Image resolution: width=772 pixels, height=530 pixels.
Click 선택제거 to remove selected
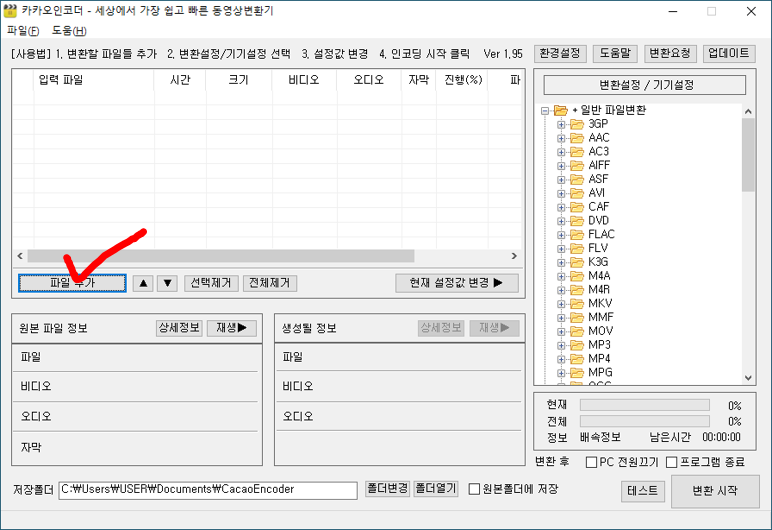(211, 283)
